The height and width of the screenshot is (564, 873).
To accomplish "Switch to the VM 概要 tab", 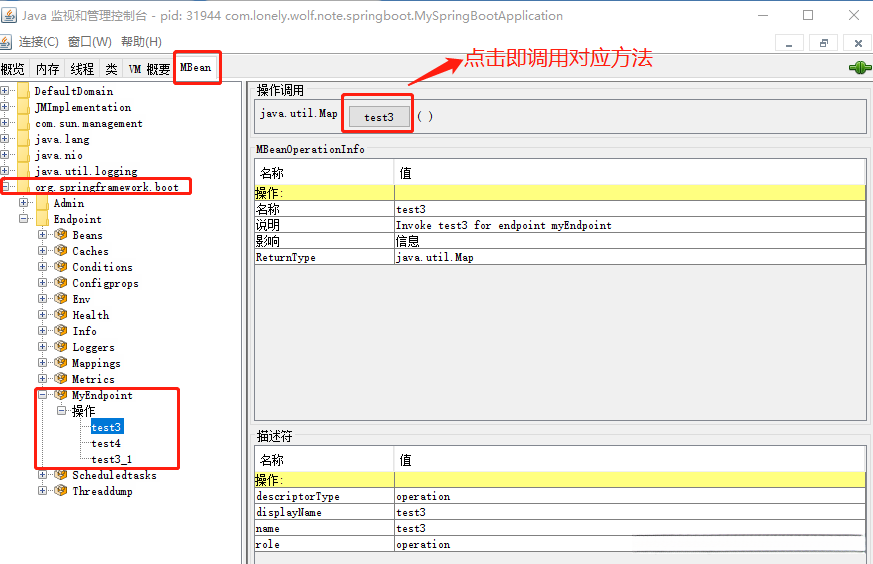I will (x=149, y=68).
